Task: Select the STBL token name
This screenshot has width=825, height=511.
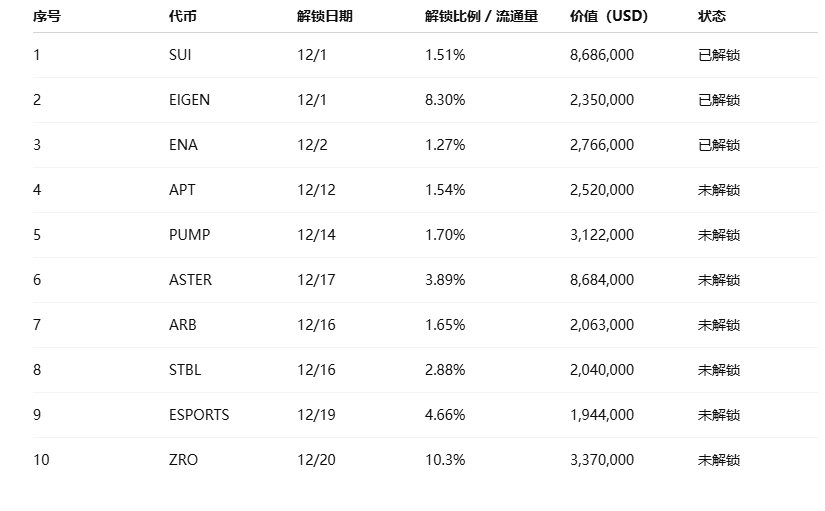Action: click(x=185, y=370)
